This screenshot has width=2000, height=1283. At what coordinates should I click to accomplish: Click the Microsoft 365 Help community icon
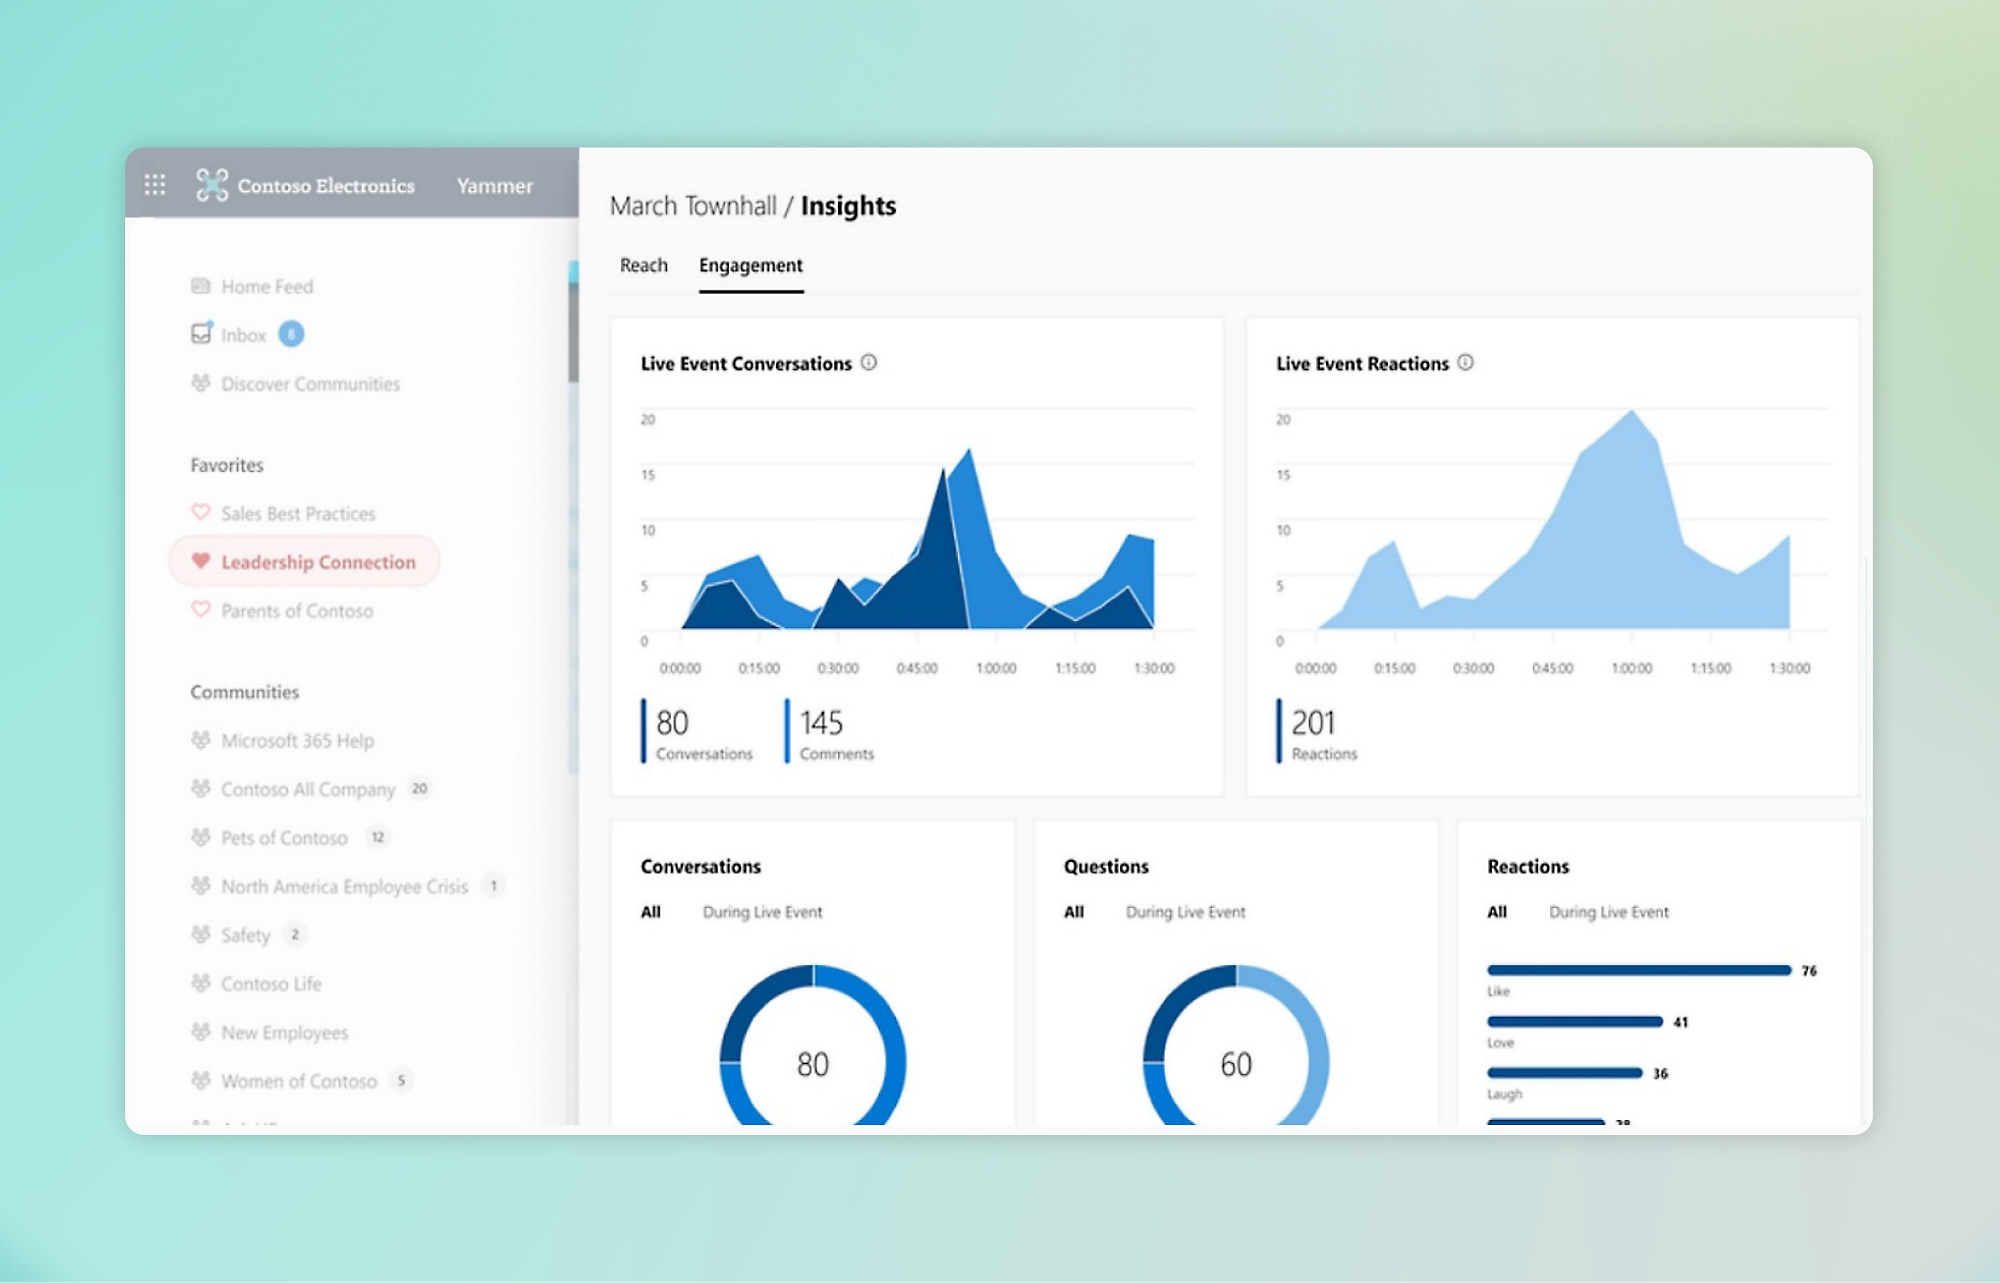[x=197, y=742]
